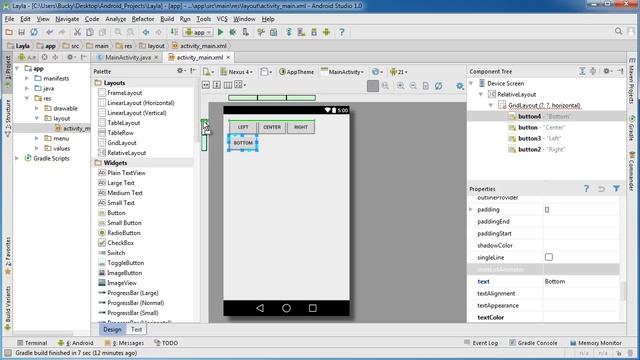The image size is (640, 360).
Task: Collapse the GridLayout node in Component Tree
Action: pyautogui.click(x=491, y=105)
